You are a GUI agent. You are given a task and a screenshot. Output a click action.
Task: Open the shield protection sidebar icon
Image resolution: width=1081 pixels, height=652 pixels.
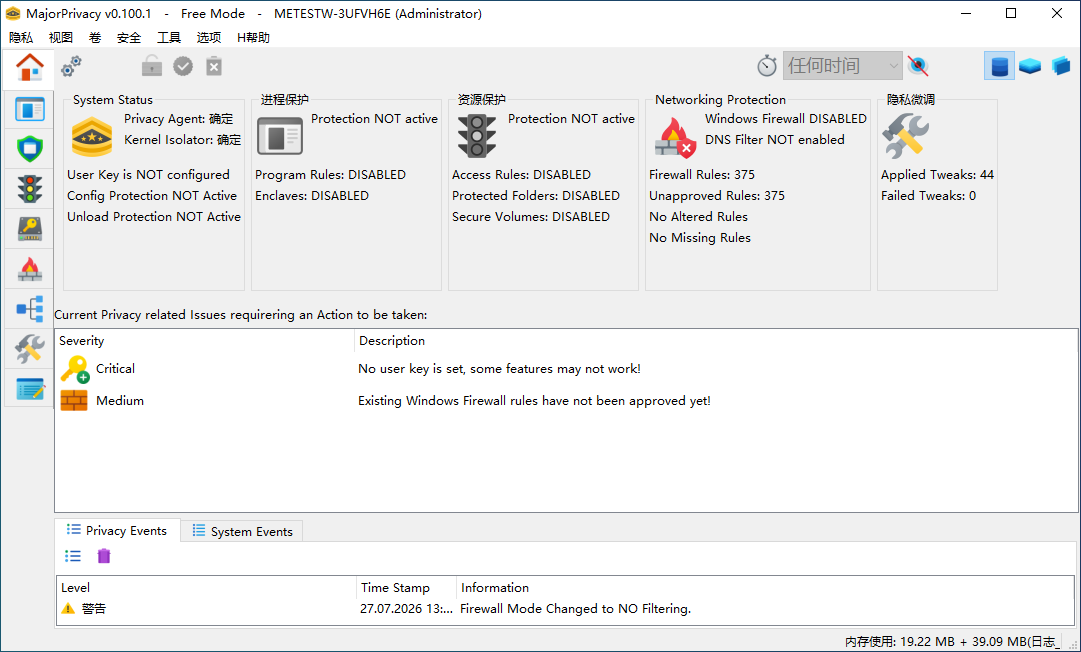(x=29, y=148)
